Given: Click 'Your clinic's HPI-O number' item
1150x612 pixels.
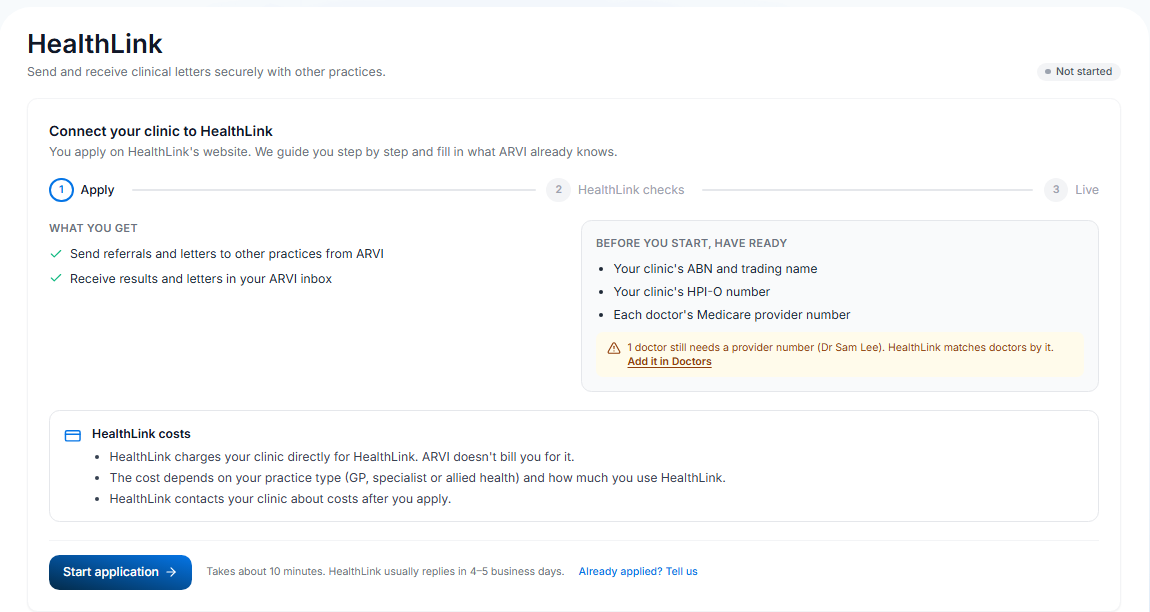Looking at the screenshot, I should click(692, 291).
